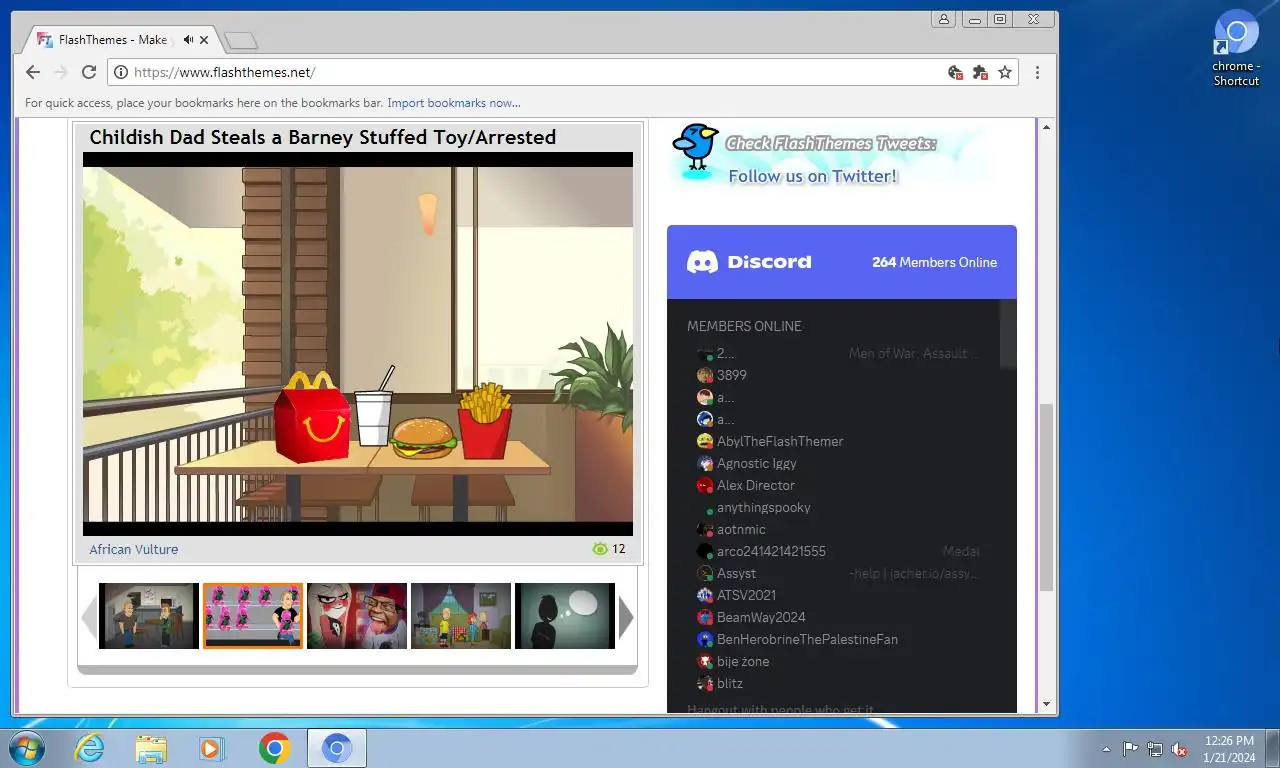Viewport: 1280px width, 768px height.
Task: Show previous thumbnails with left carousel arrow
Action: (x=89, y=617)
